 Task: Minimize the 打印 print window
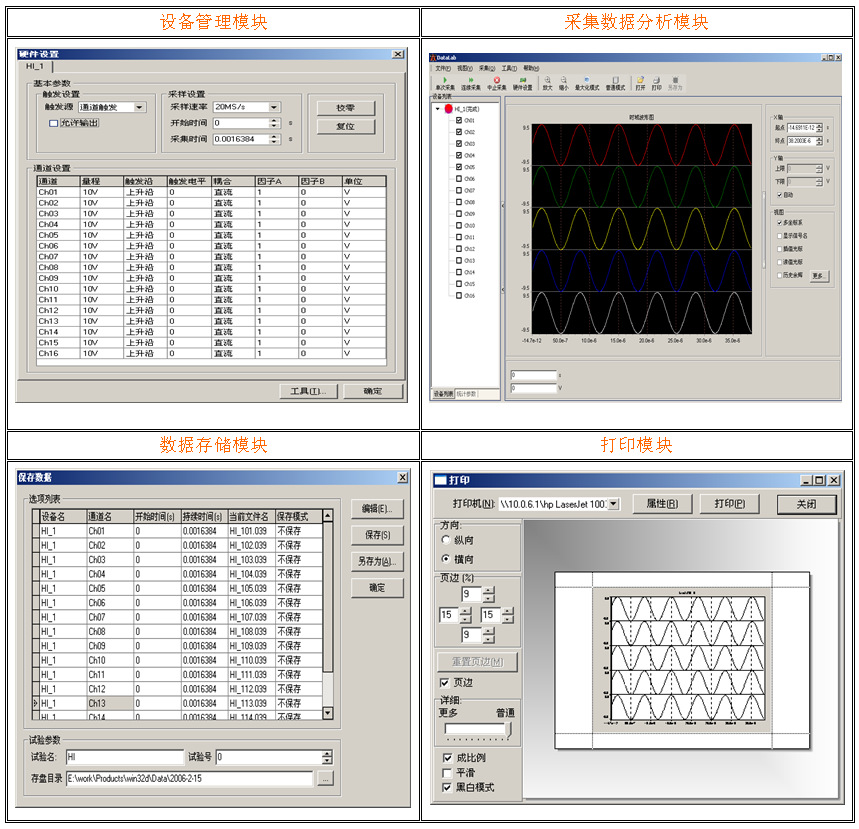[x=806, y=481]
